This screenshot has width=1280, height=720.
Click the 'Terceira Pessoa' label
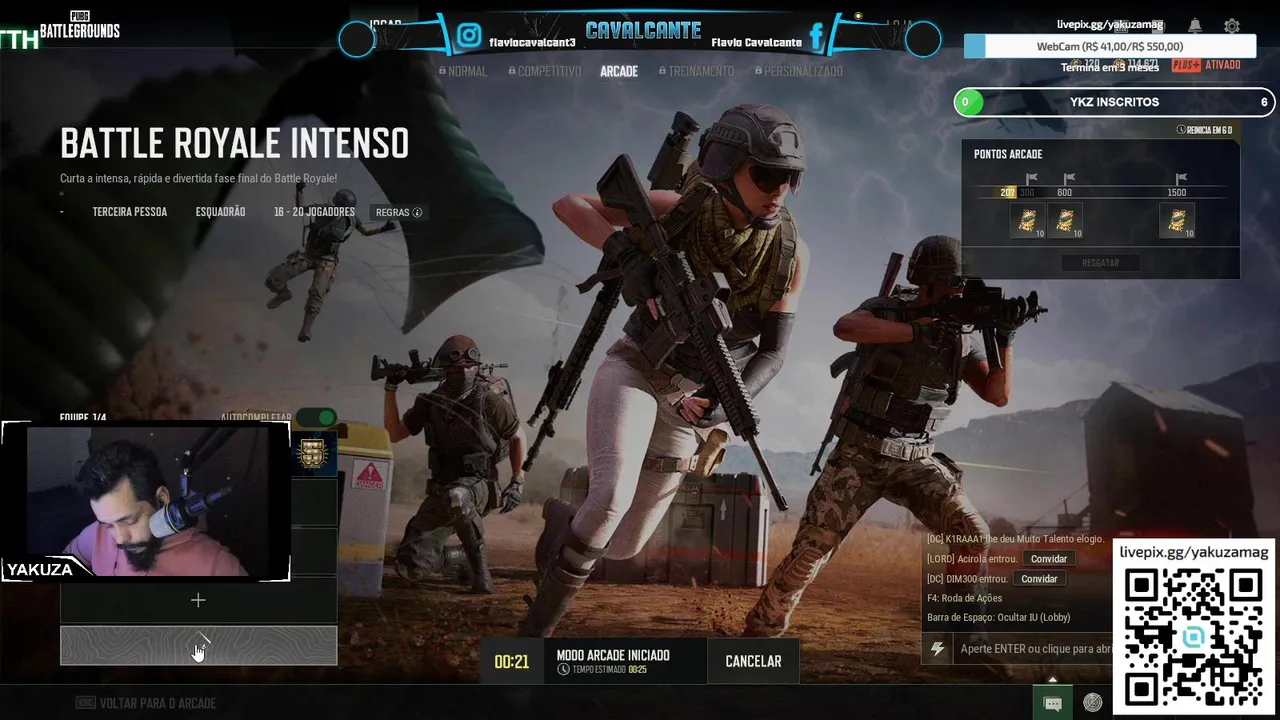[130, 212]
